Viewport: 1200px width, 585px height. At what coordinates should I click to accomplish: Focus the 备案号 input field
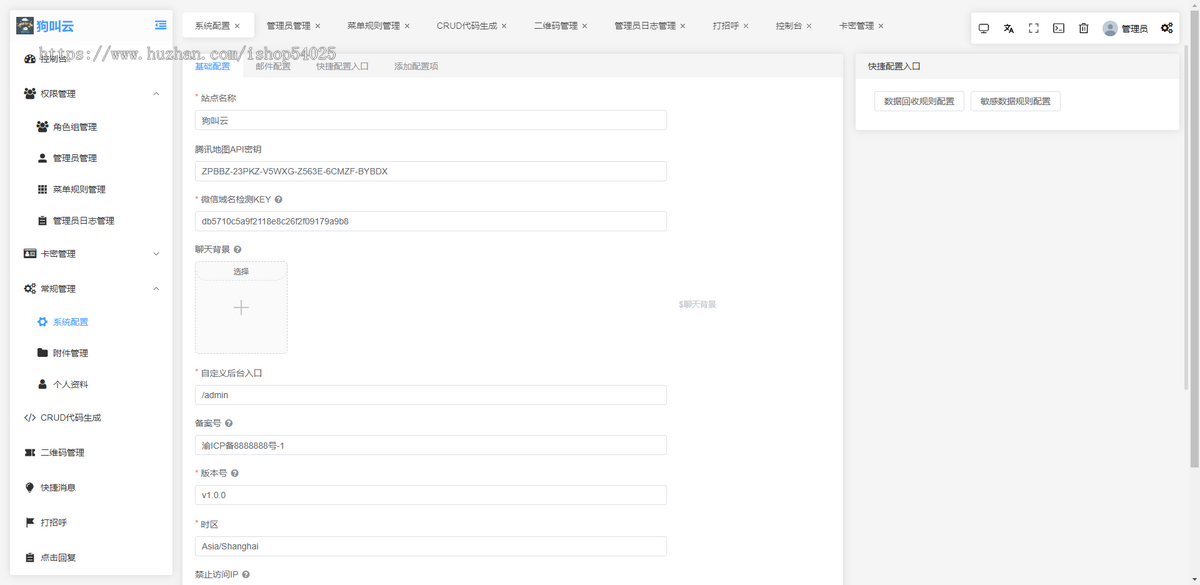click(431, 445)
